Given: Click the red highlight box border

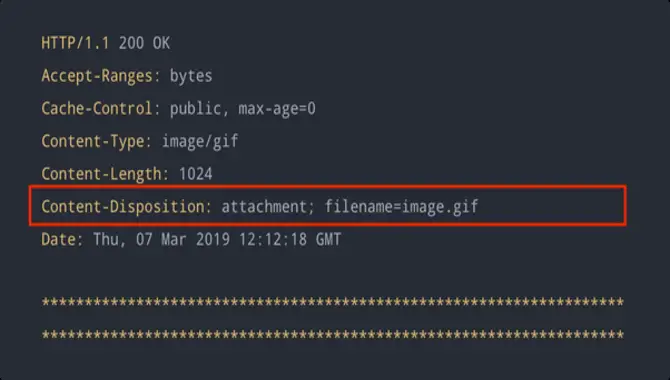Looking at the screenshot, I should coord(327,187).
